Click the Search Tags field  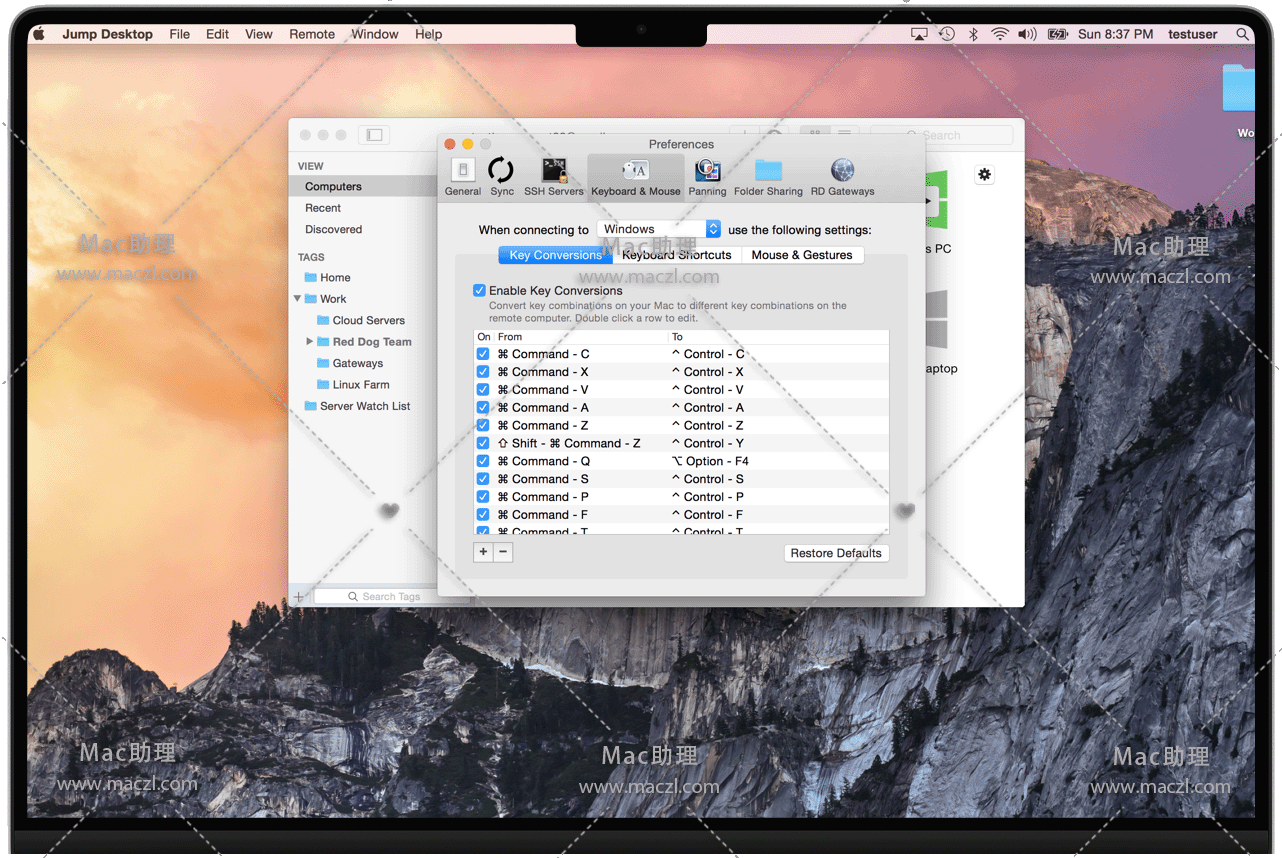pos(390,597)
